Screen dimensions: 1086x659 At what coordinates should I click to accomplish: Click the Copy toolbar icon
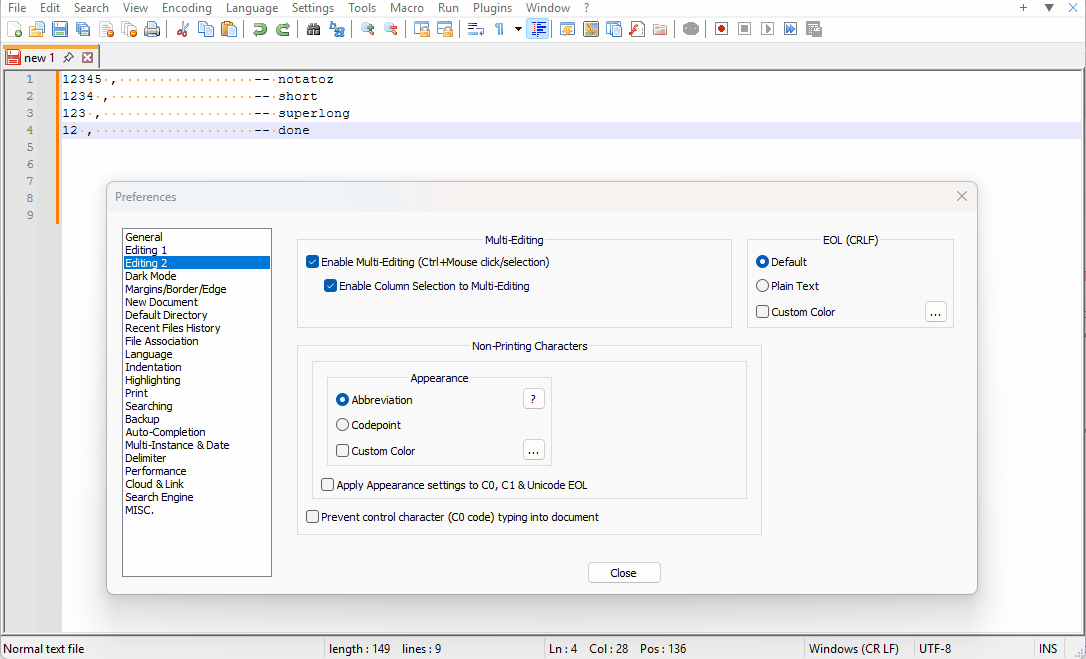click(206, 29)
